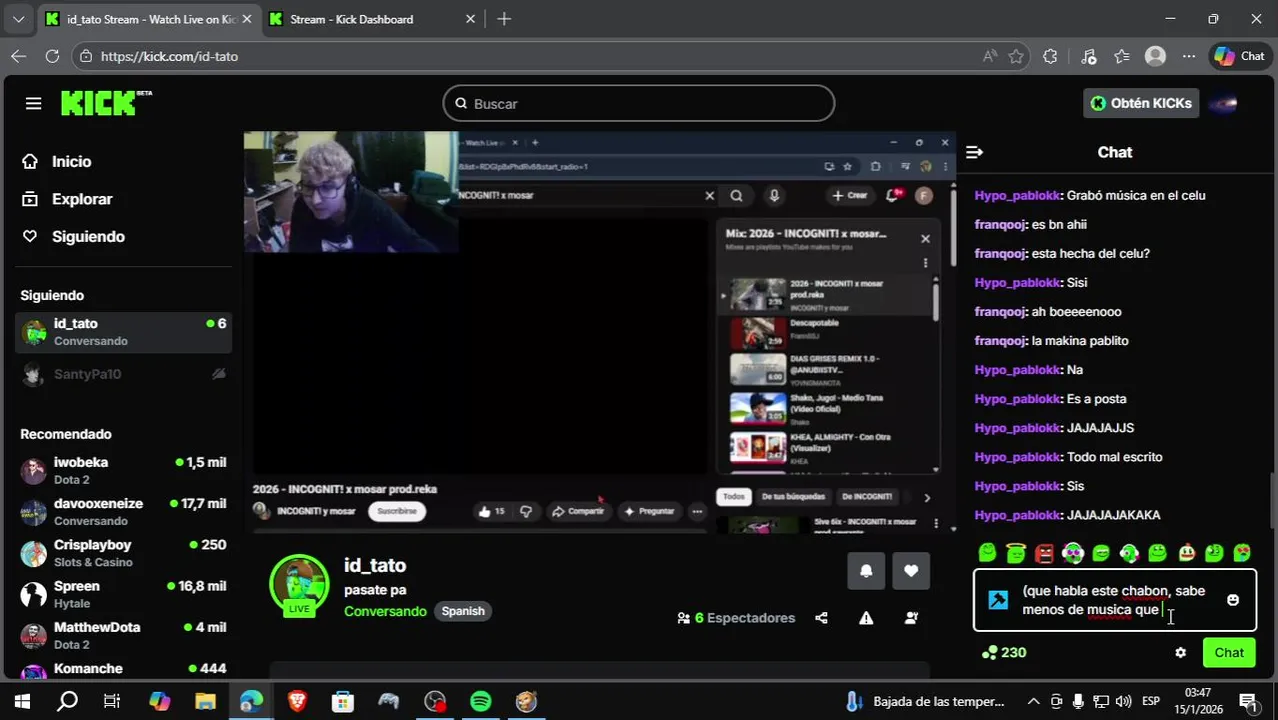Open recommended channel MatthewDota
The width and height of the screenshot is (1278, 720).
click(x=124, y=635)
